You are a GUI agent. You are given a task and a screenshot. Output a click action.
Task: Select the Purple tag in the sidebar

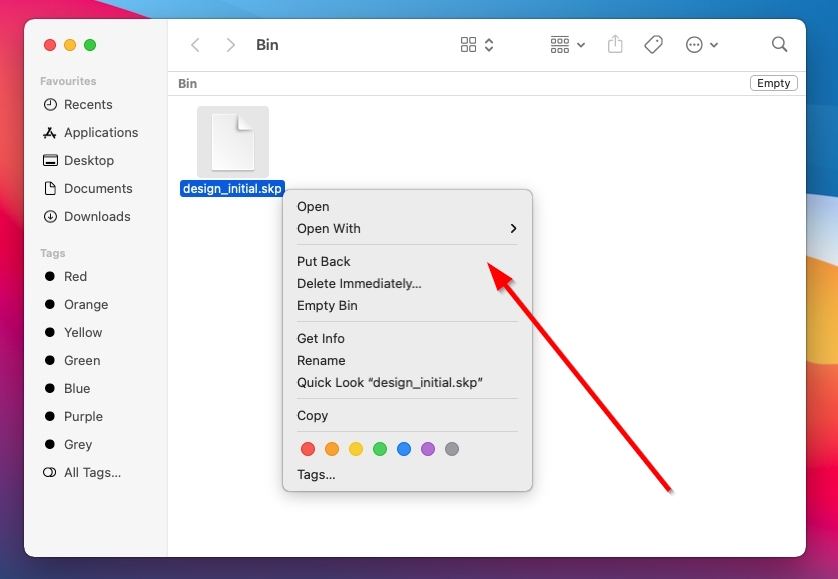[83, 416]
